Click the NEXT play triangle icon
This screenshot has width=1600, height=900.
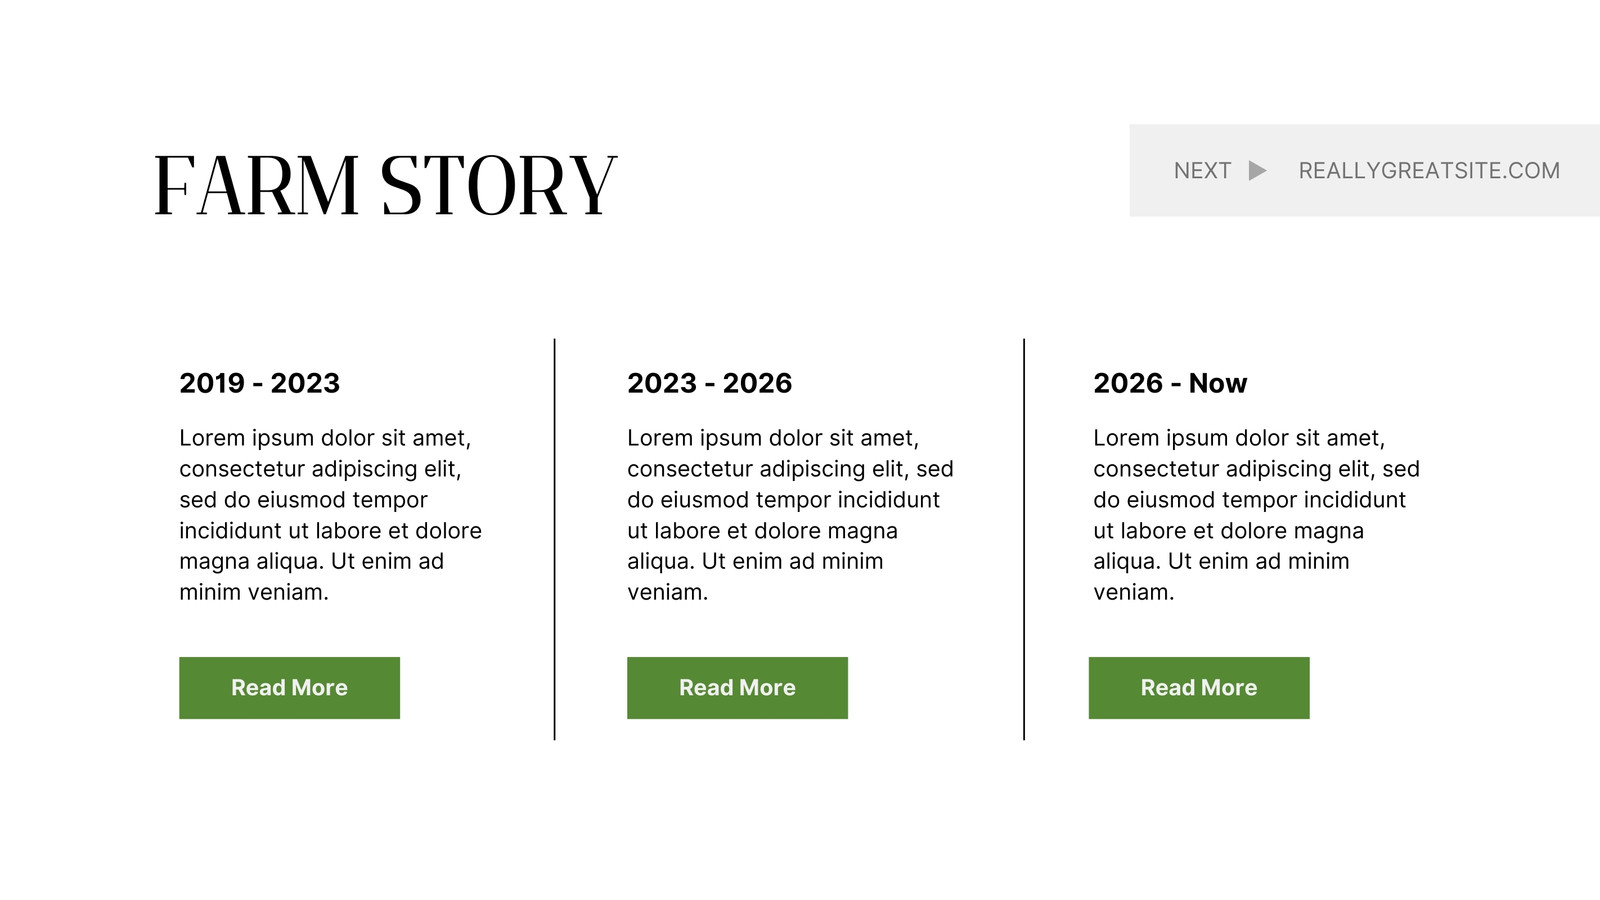[1258, 171]
